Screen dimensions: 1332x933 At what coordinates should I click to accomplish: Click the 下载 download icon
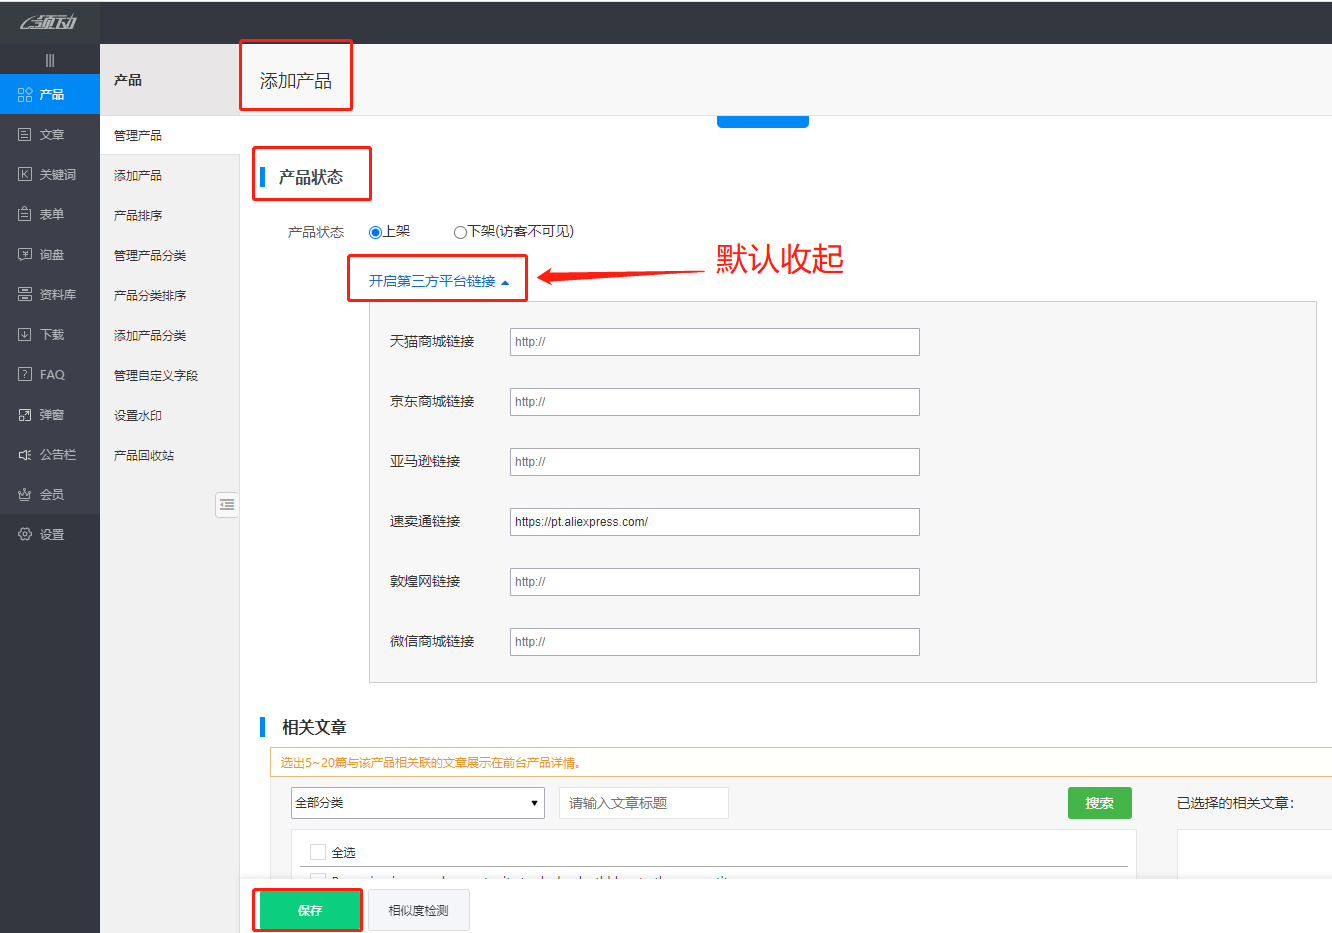(x=25, y=334)
